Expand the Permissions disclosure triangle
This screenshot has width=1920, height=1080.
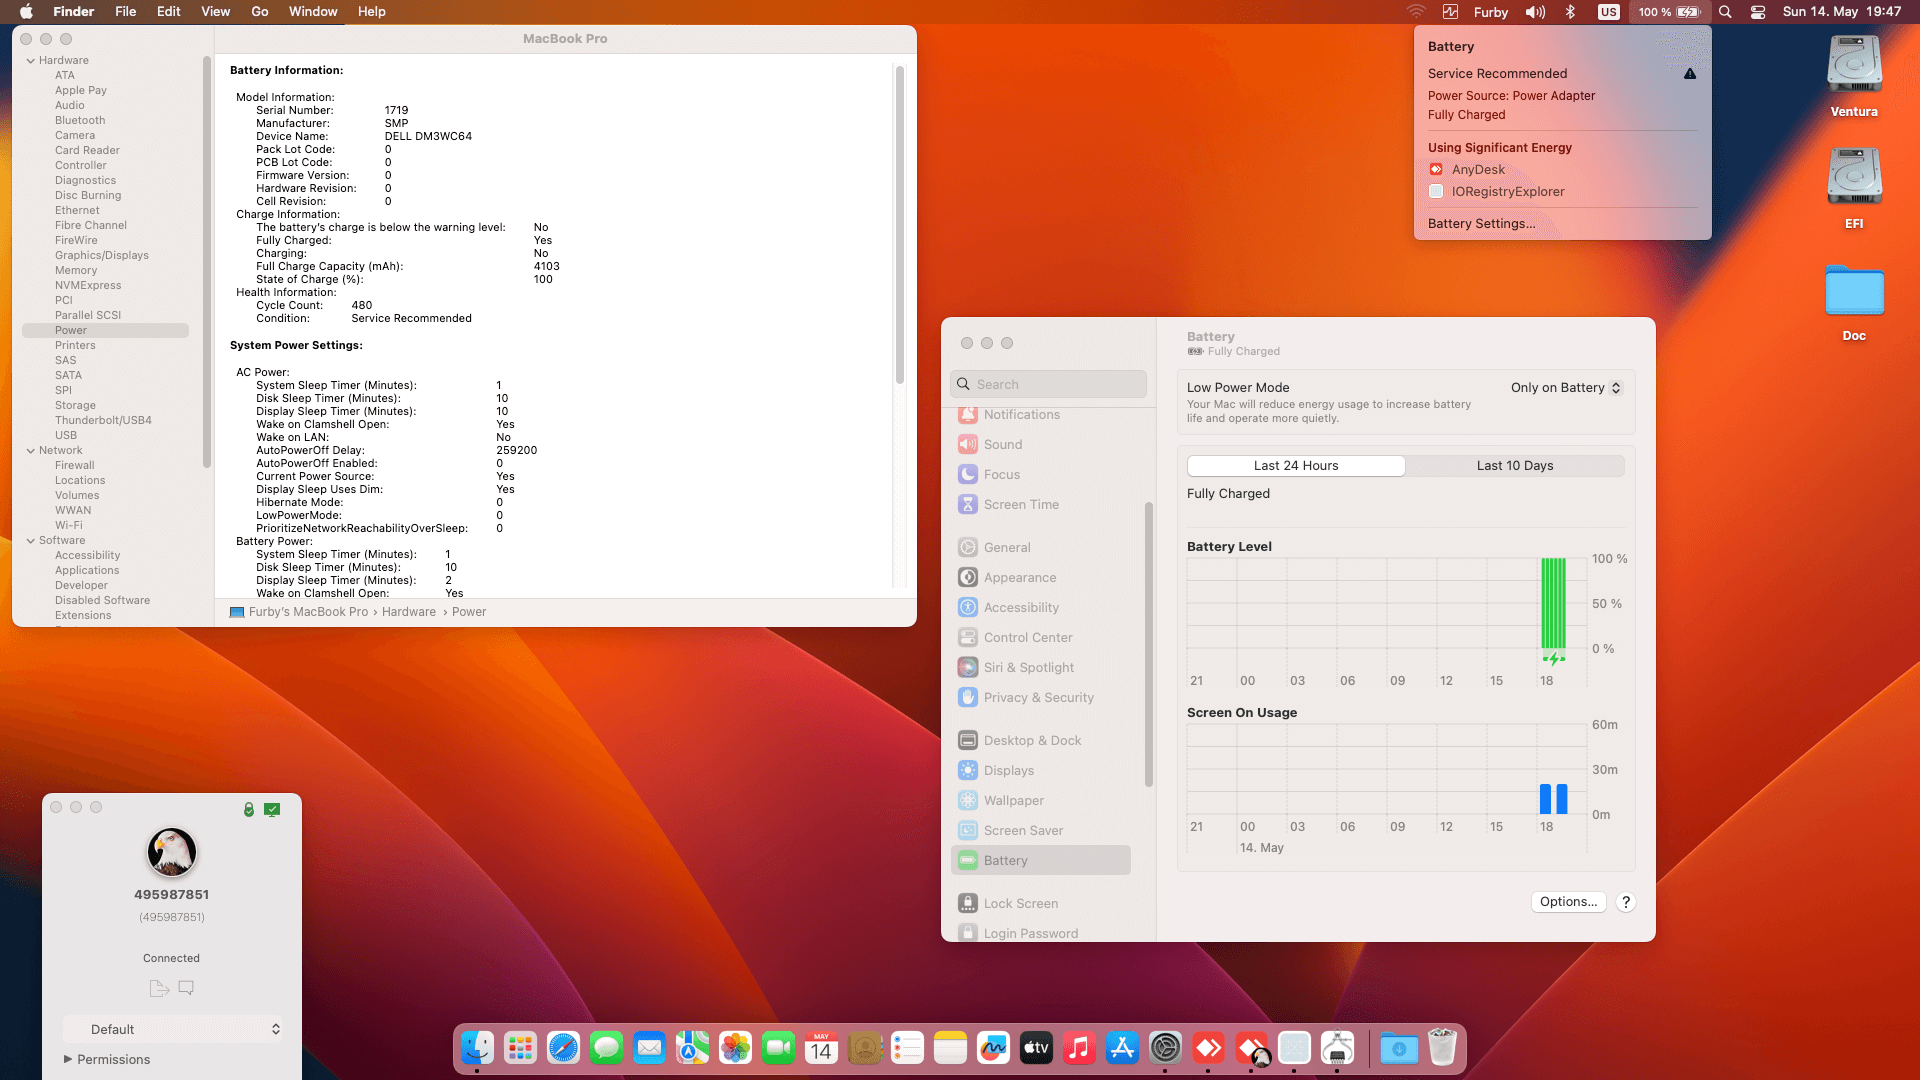tap(68, 1059)
